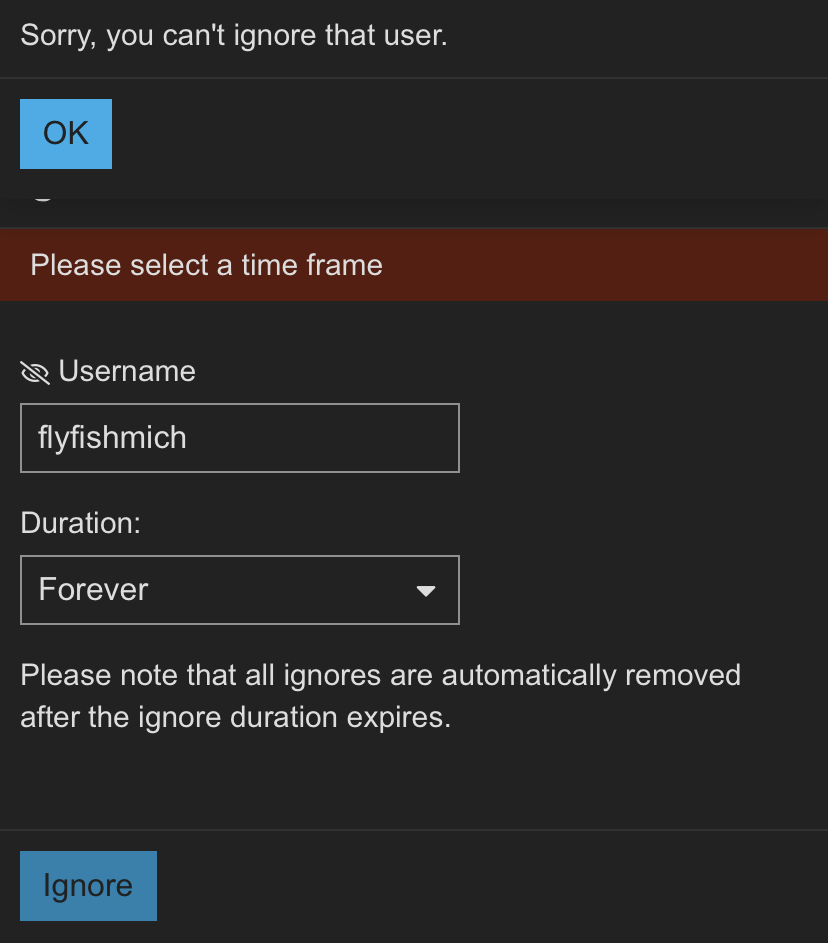Click on the word flyfishmich in Username box
The height and width of the screenshot is (943, 828).
112,438
